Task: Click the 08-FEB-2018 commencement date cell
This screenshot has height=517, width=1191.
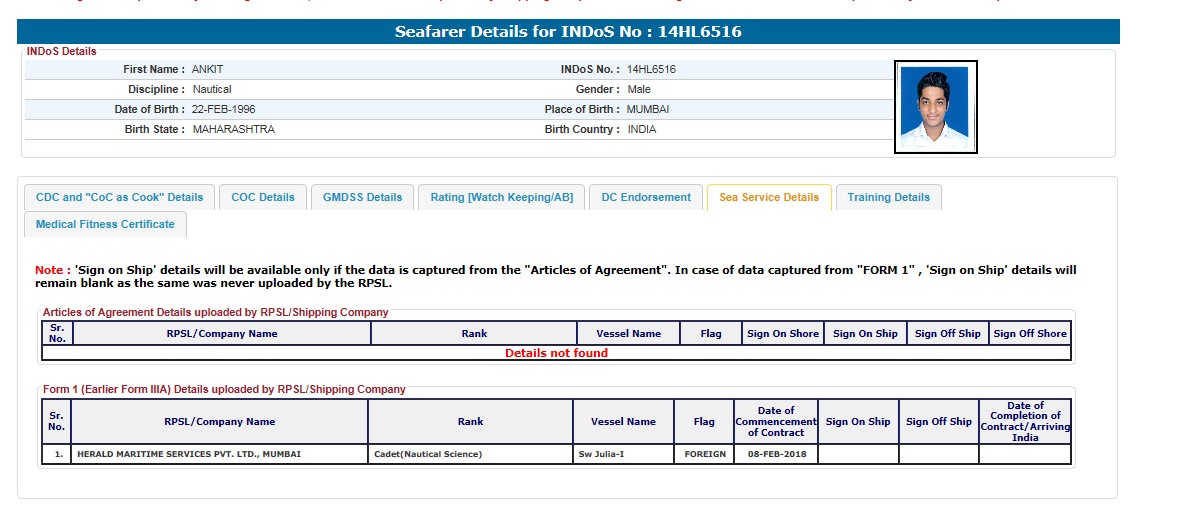Action: point(775,454)
